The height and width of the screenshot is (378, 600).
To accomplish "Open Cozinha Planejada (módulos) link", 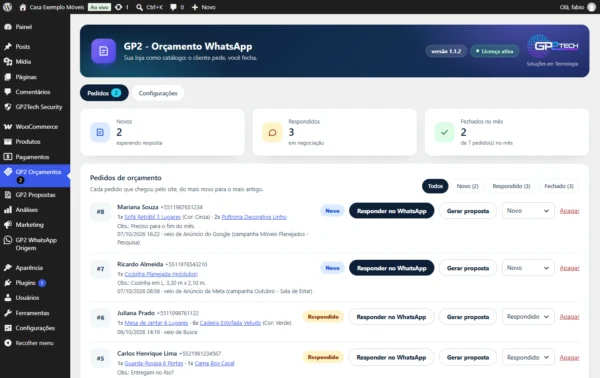I will pyautogui.click(x=161, y=274).
